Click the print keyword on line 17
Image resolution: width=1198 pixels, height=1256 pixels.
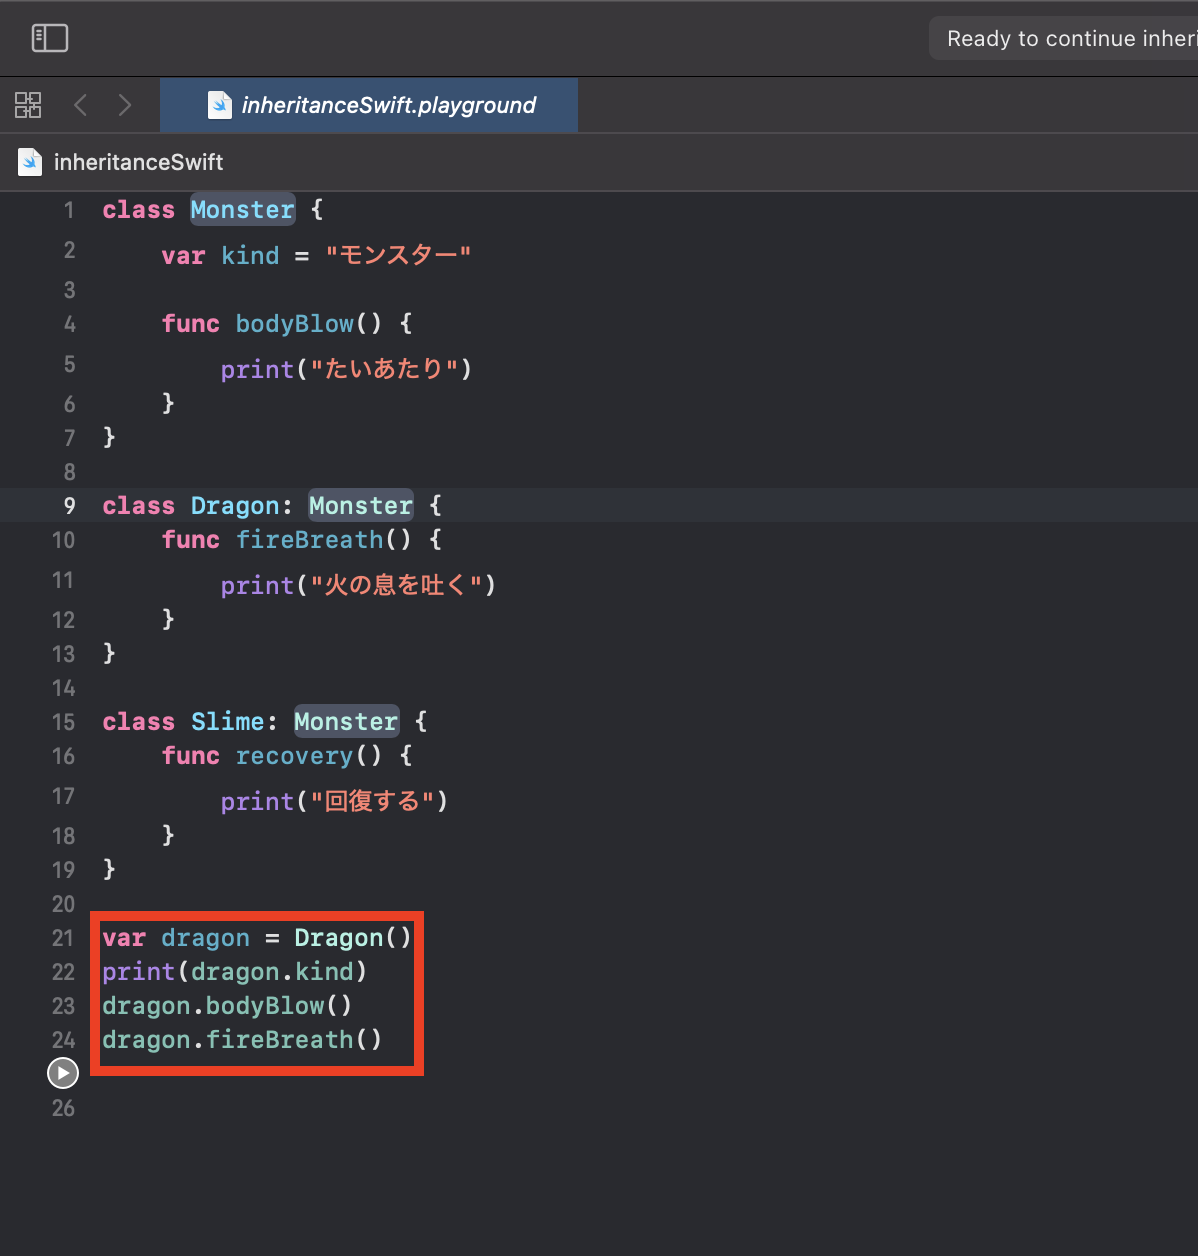click(x=258, y=802)
